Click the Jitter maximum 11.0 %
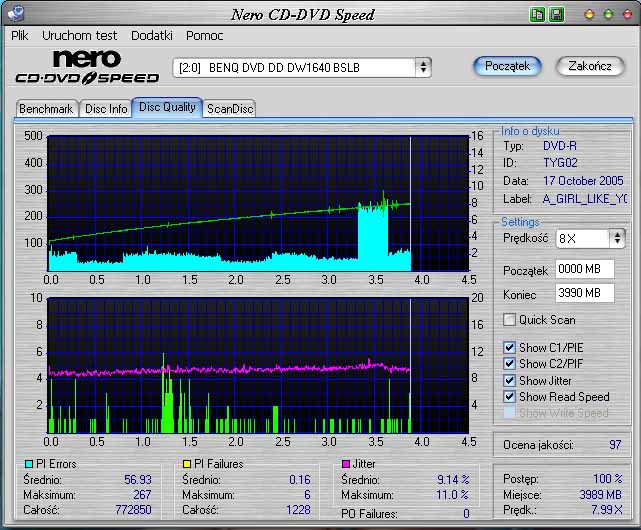The image size is (641, 530). [453, 495]
